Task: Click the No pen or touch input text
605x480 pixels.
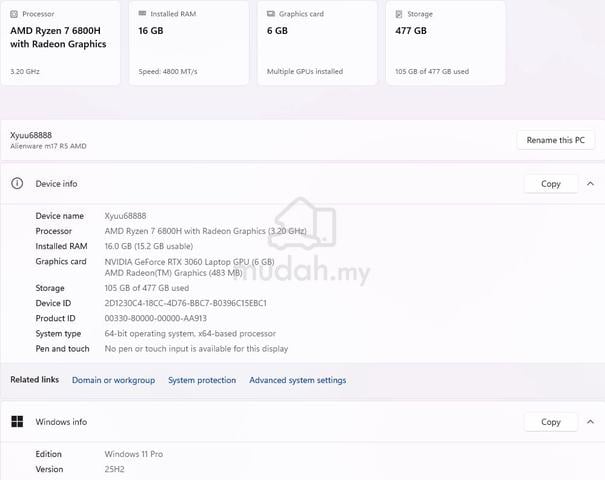Action: click(196, 348)
